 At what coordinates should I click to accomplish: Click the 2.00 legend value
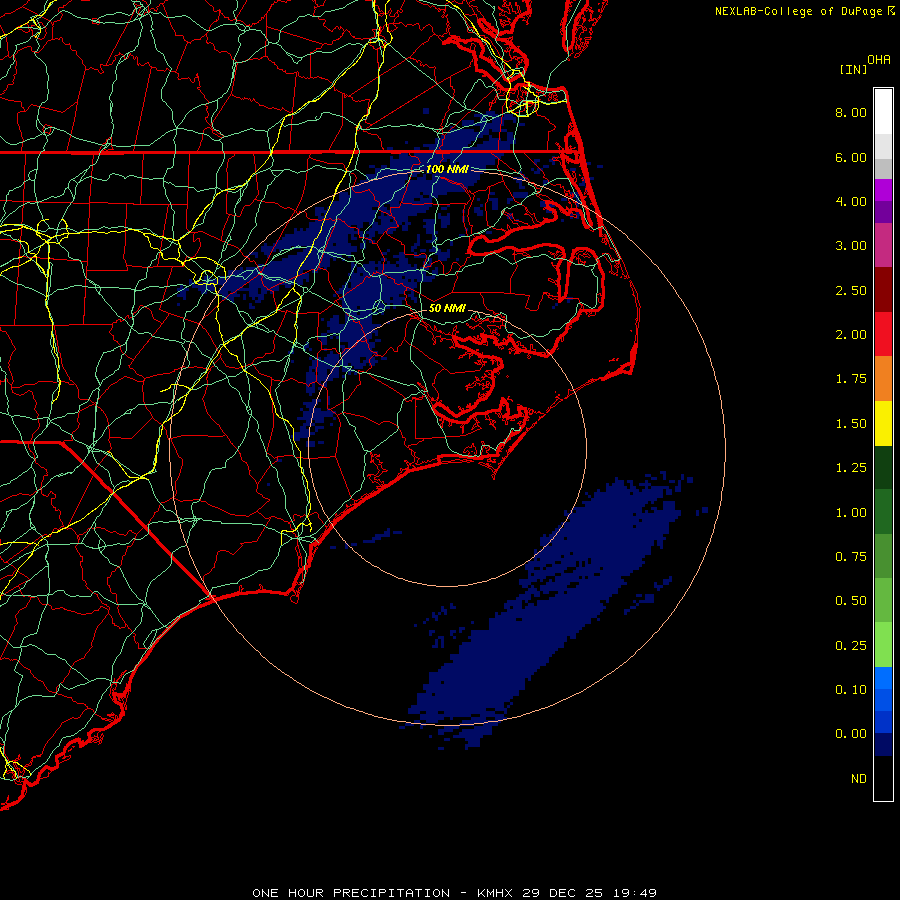tap(851, 335)
